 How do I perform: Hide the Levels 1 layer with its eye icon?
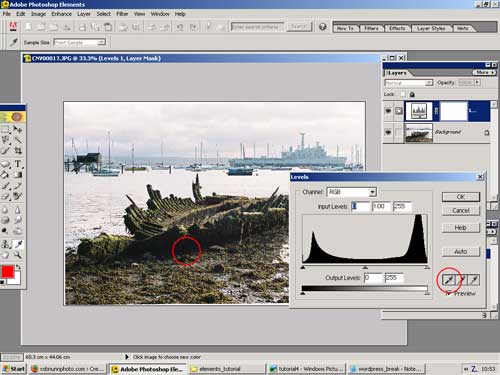point(388,111)
